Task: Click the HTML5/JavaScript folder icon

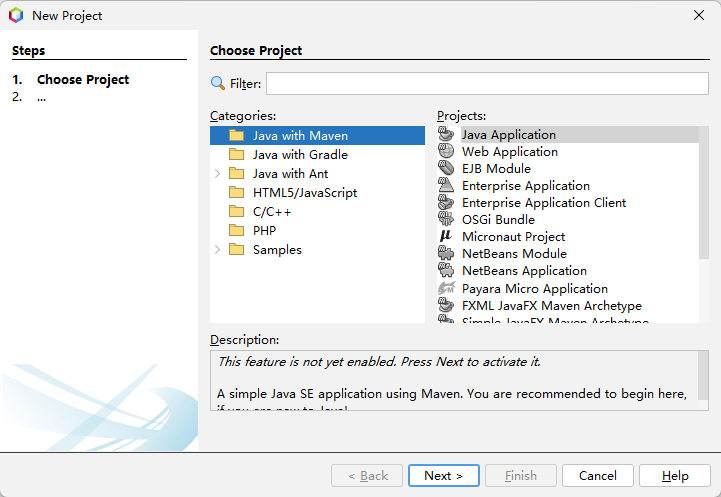Action: 237,192
